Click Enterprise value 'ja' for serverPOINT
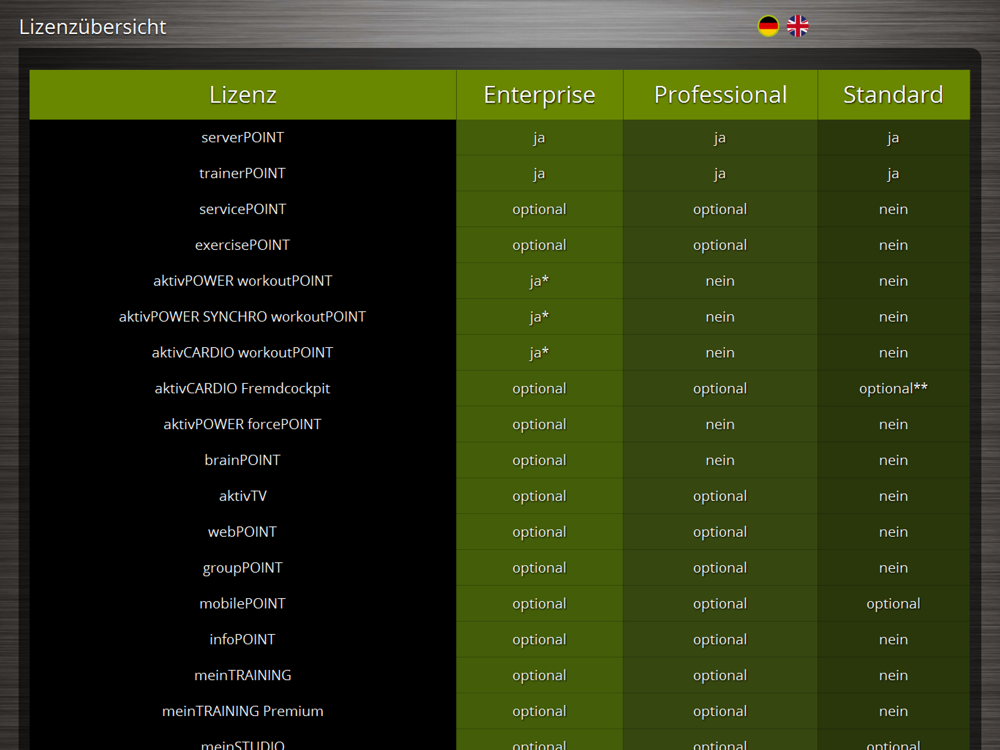The image size is (1000, 750). [x=539, y=138]
